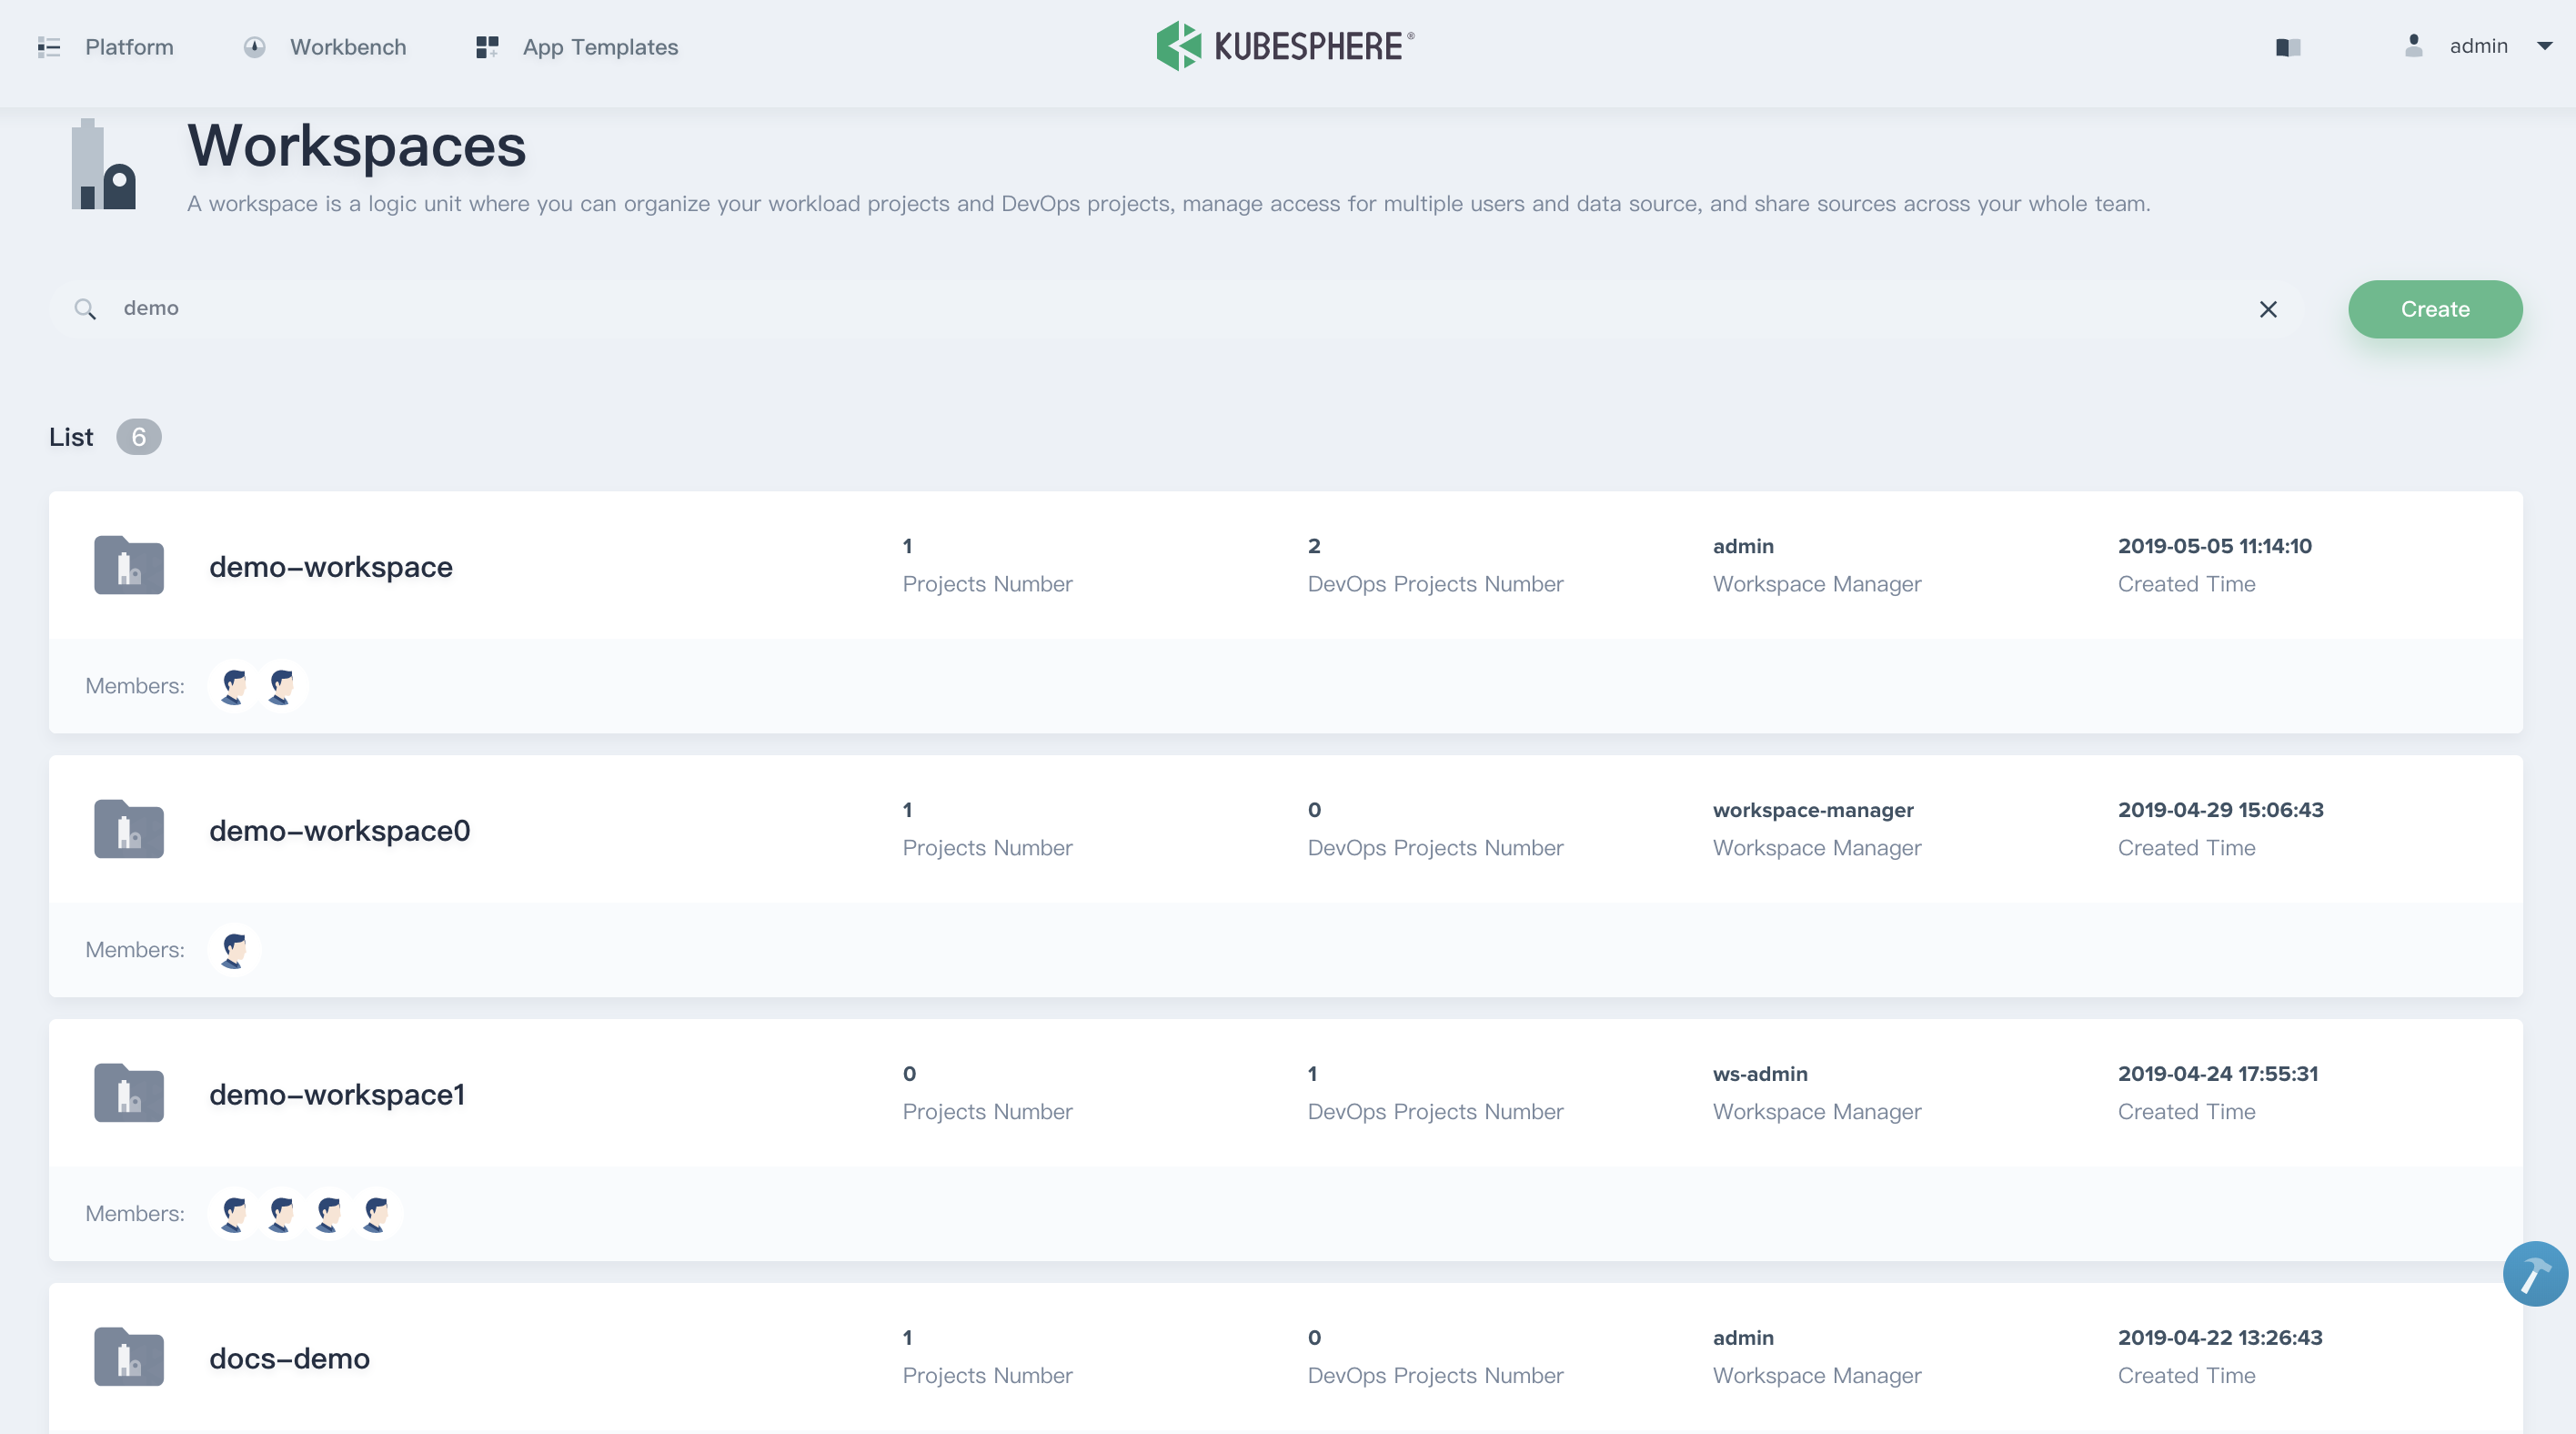Screen dimensions: 2576x1434
Task: Click the first member avatar of demo-workspace
Action: point(234,686)
